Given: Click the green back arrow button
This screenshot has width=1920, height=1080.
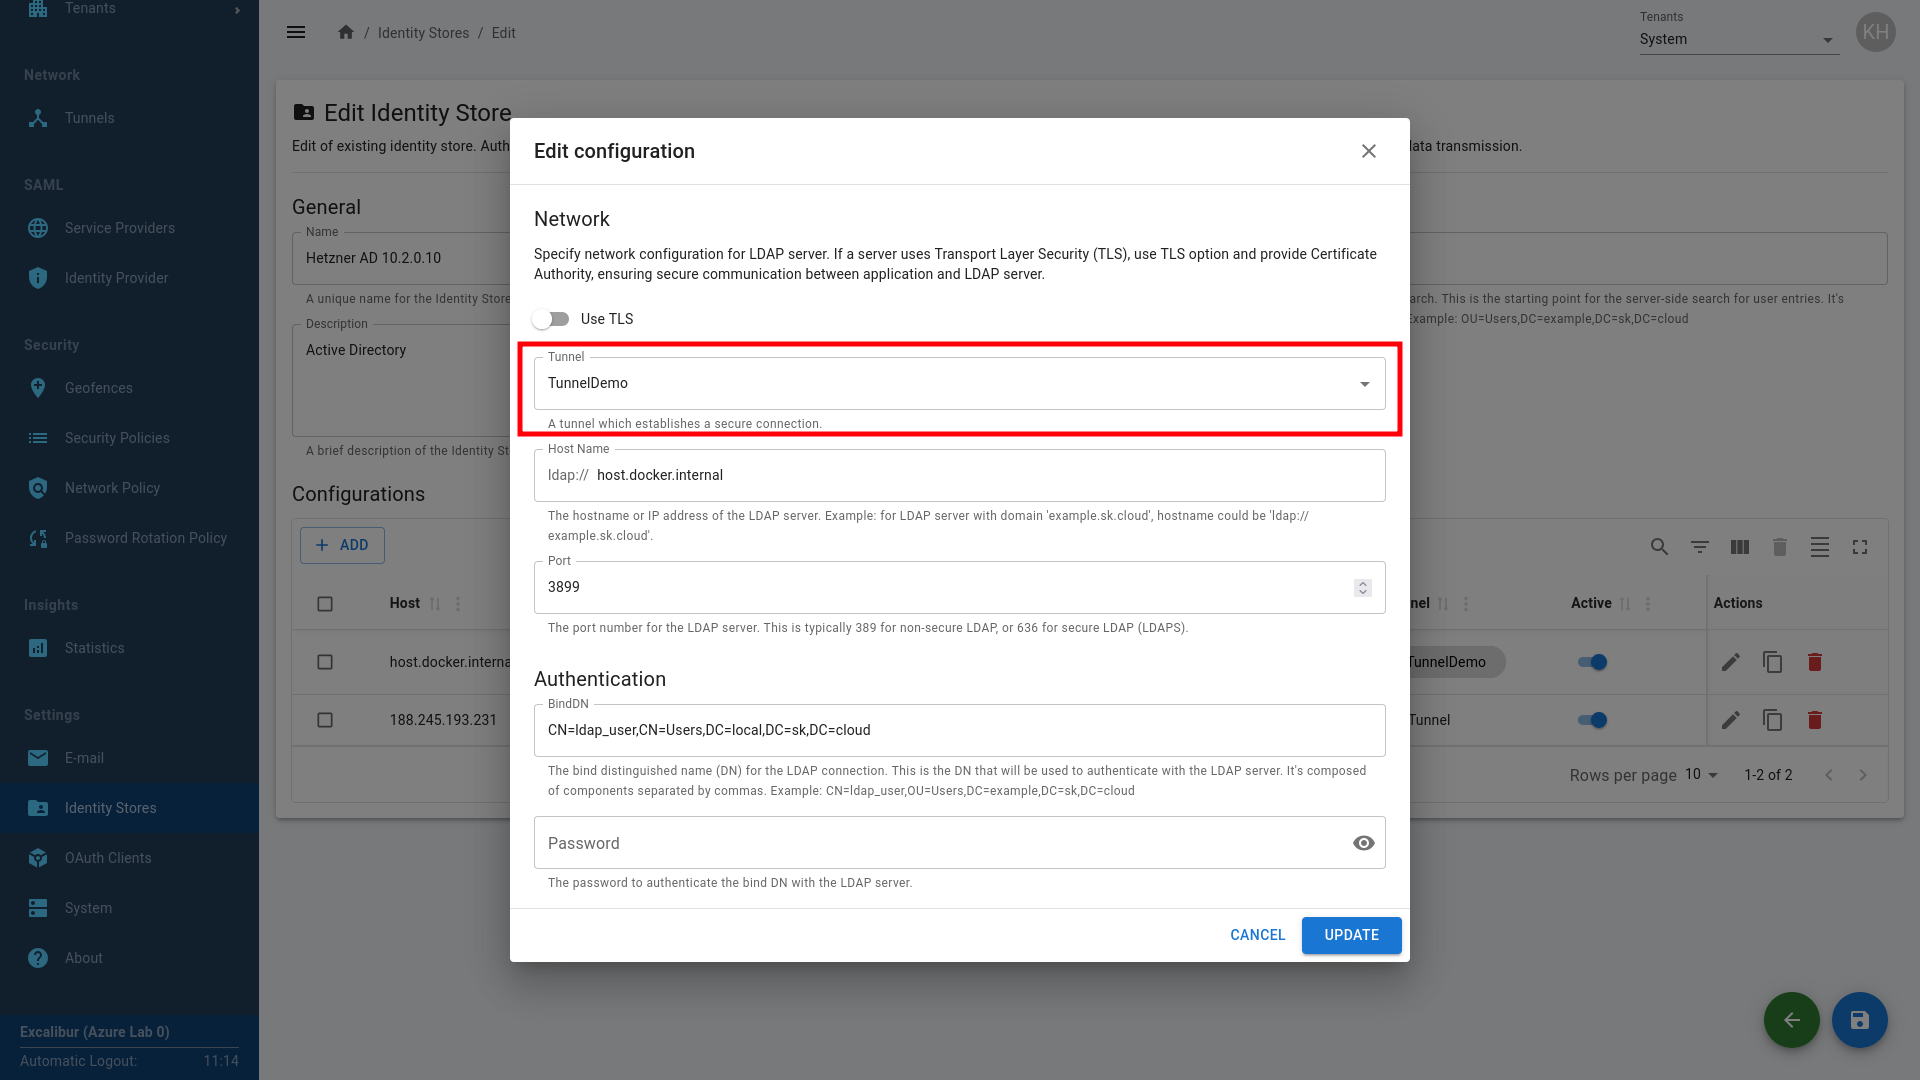Looking at the screenshot, I should click(x=1791, y=1020).
